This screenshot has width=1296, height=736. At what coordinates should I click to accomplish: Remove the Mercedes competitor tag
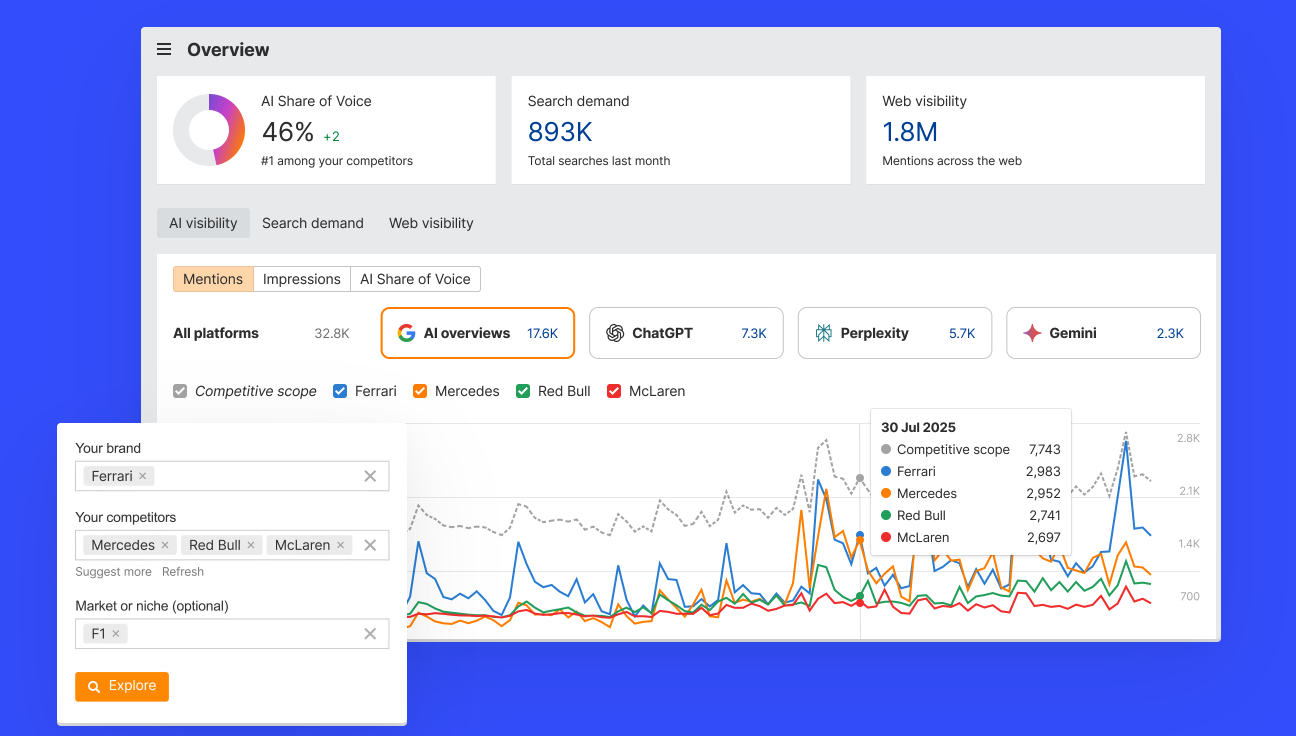pyautogui.click(x=165, y=545)
